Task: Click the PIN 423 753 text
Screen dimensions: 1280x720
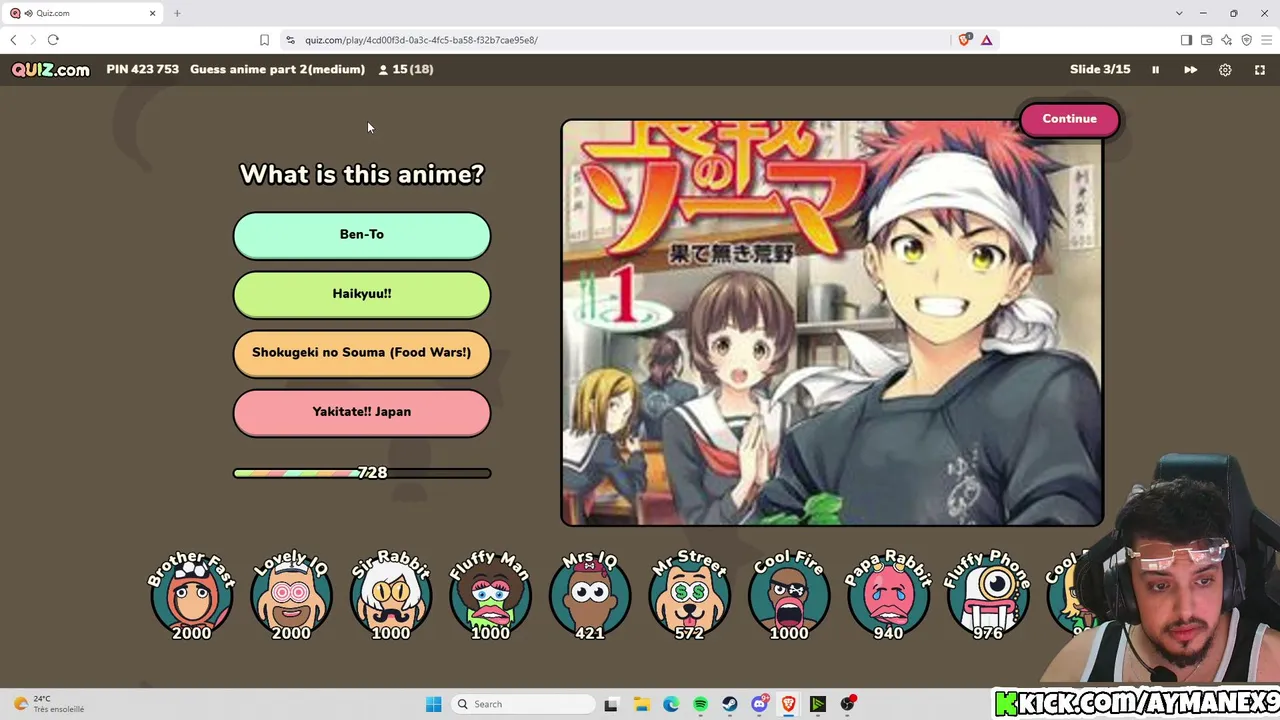Action: (x=143, y=70)
